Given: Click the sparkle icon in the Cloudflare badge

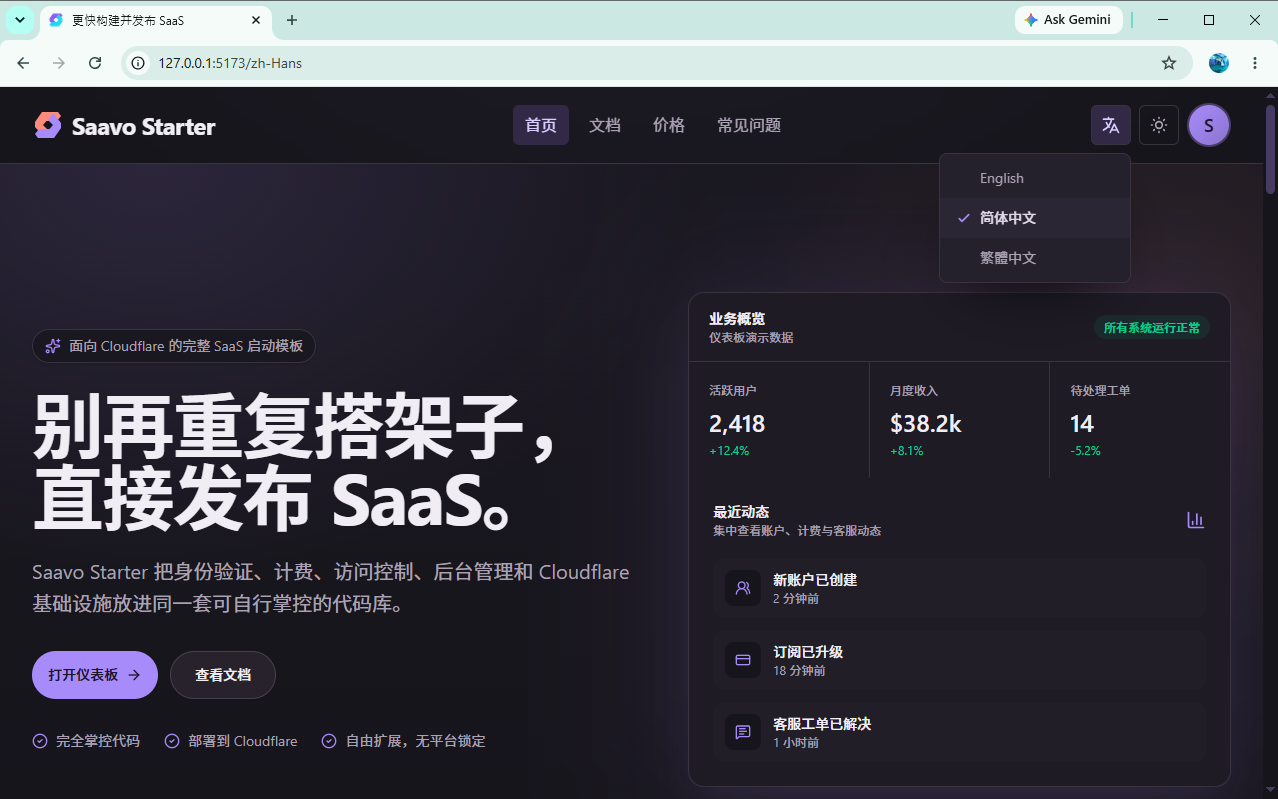Looking at the screenshot, I should click(52, 346).
